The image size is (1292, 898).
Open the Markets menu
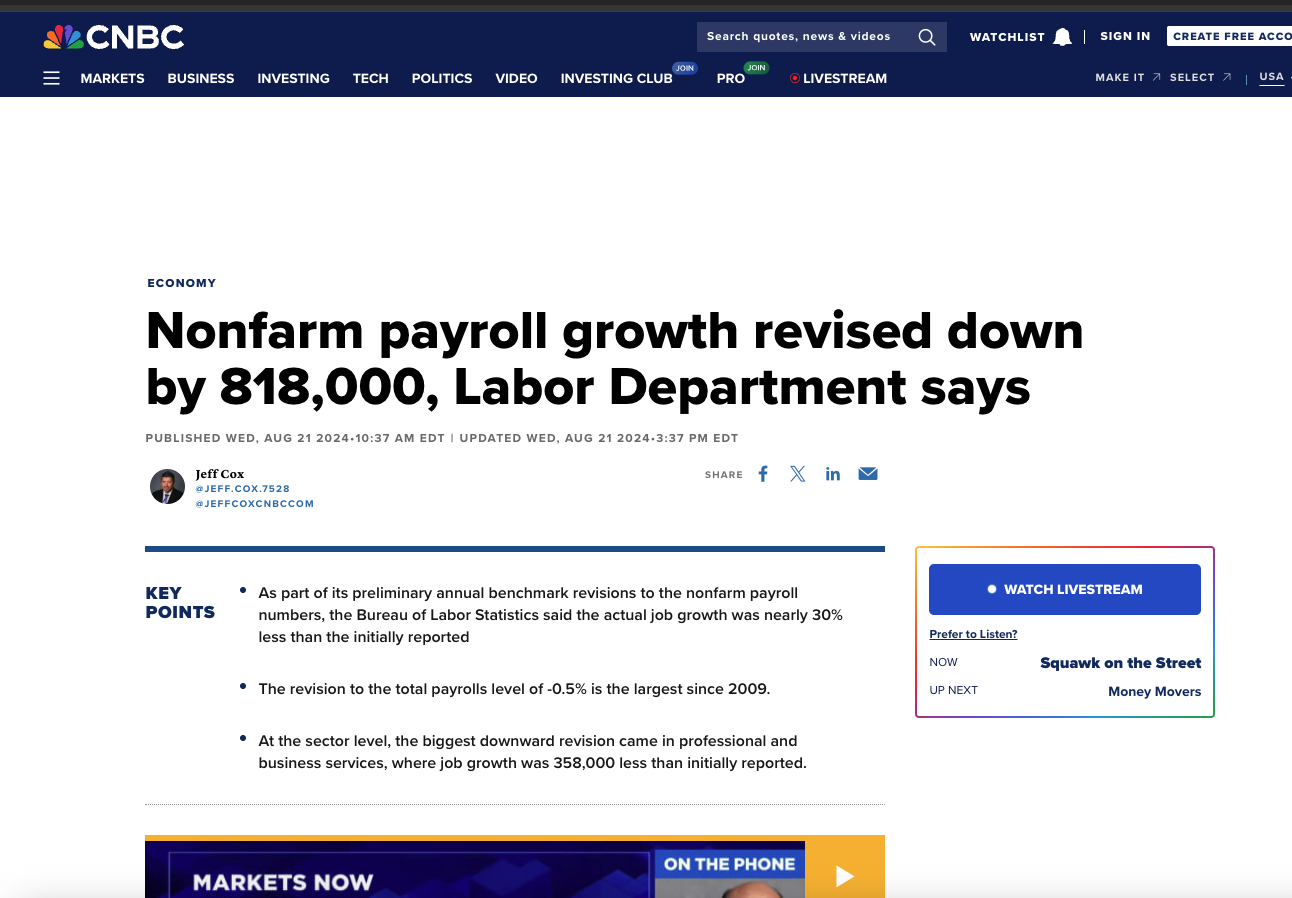112,78
